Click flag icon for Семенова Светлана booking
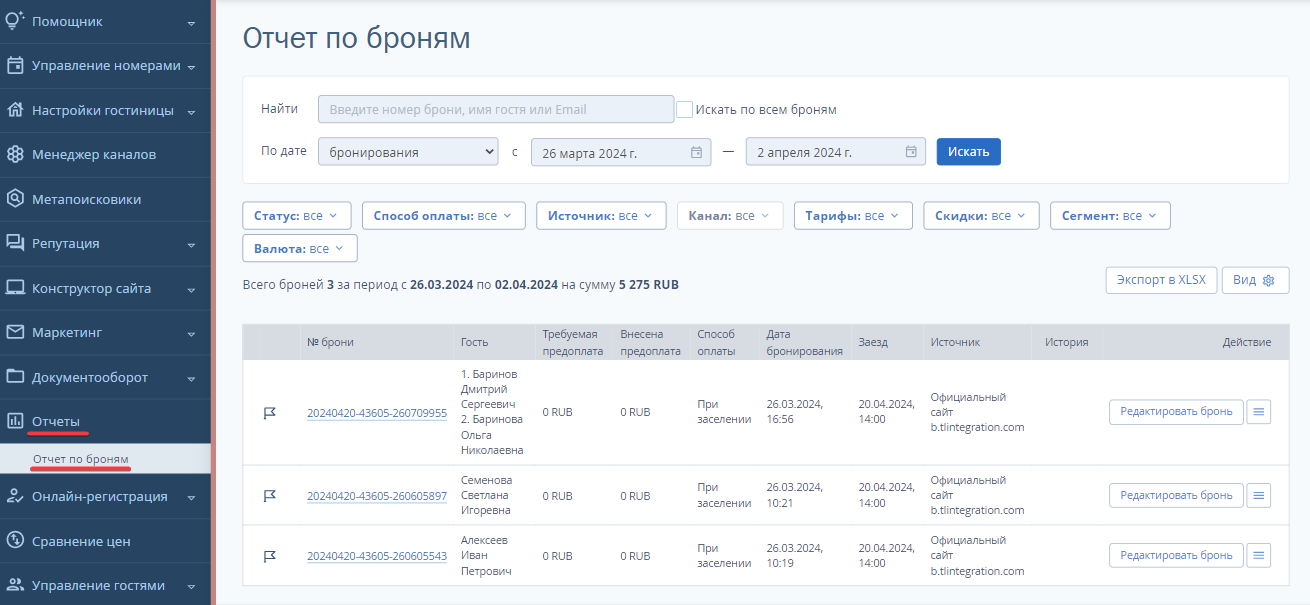The width and height of the screenshot is (1310, 605). 270,496
